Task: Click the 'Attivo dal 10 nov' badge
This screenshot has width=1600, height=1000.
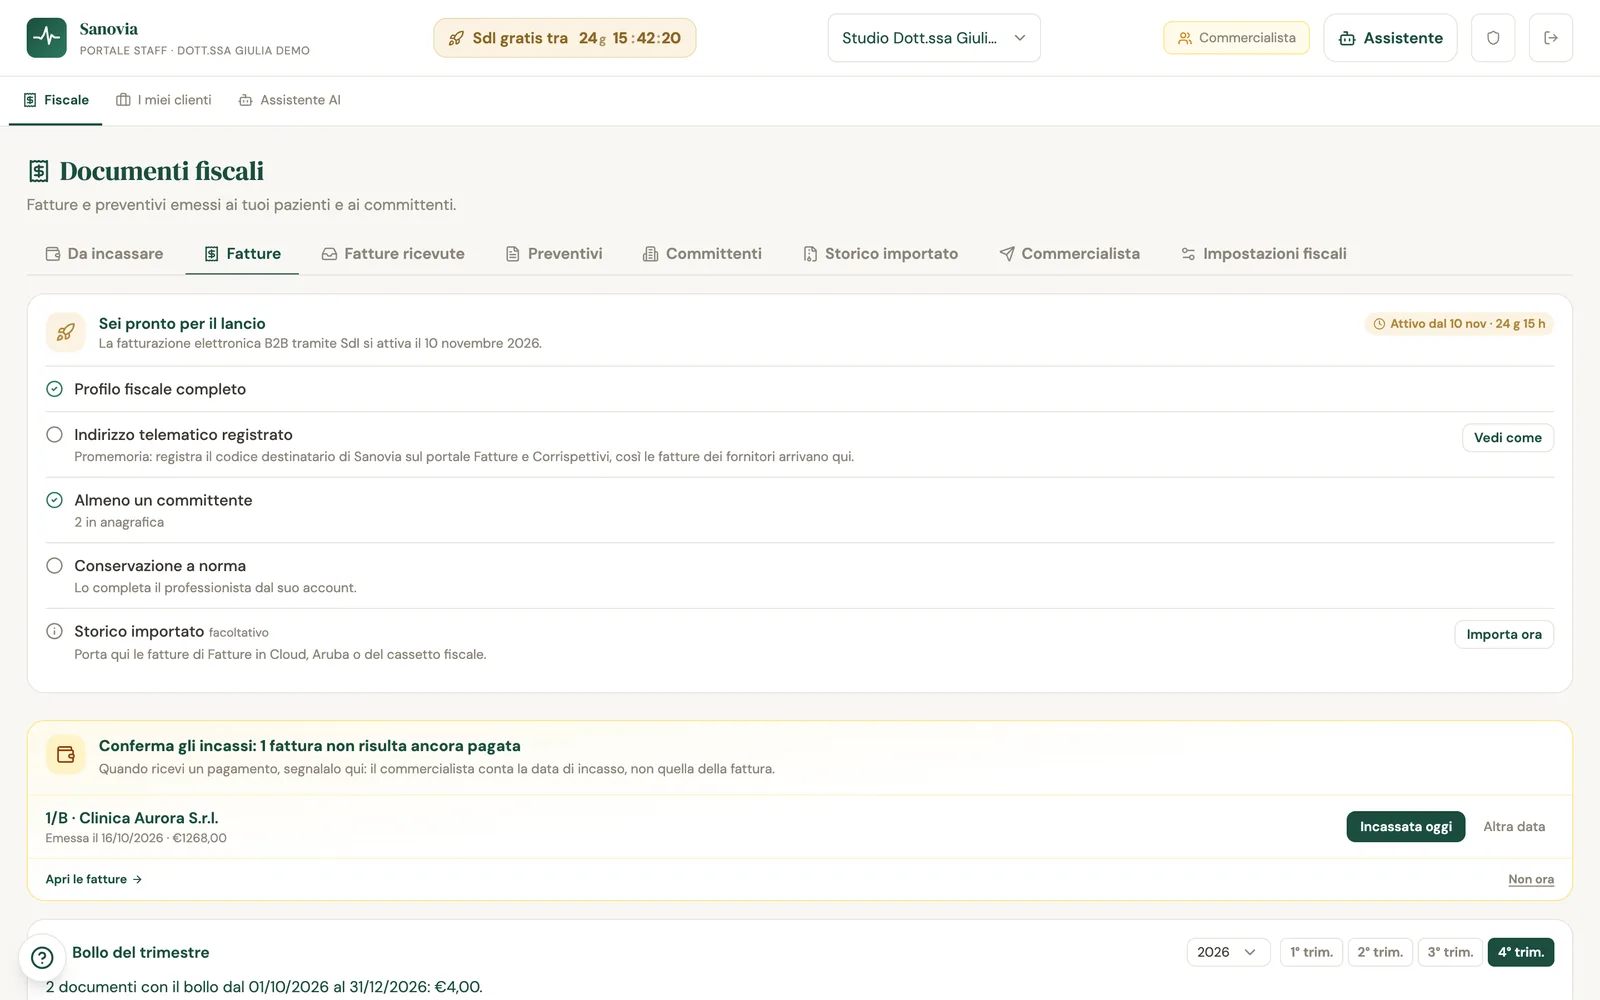Action: pos(1459,324)
